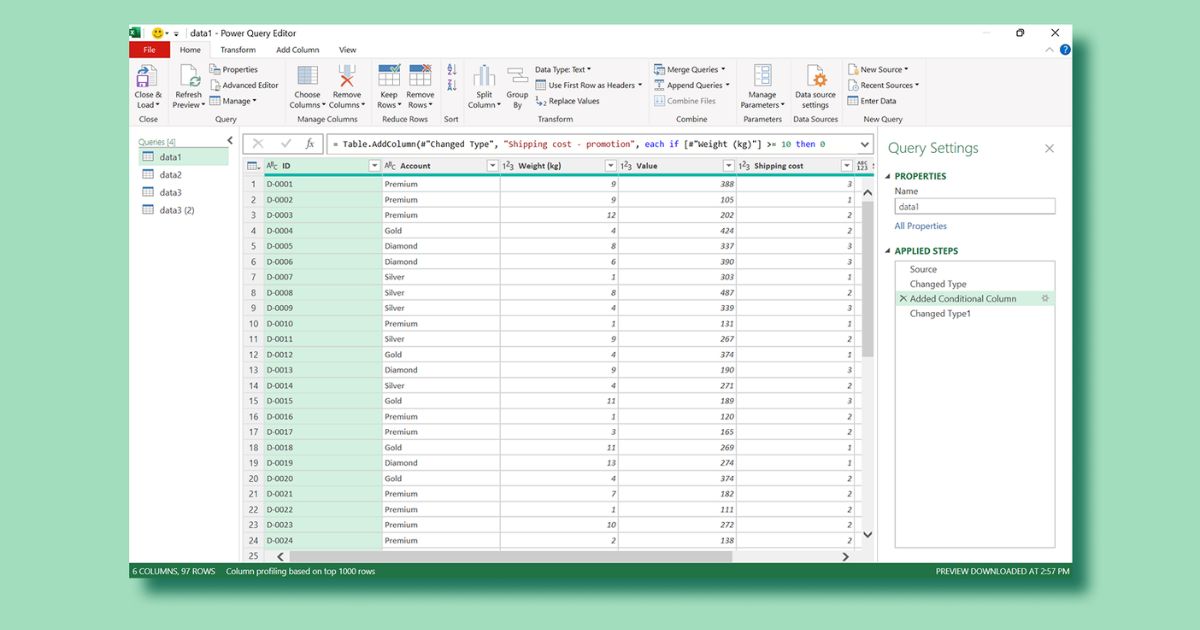Open the ID column filter dropdown
Image resolution: width=1200 pixels, height=630 pixels.
pyautogui.click(x=374, y=166)
